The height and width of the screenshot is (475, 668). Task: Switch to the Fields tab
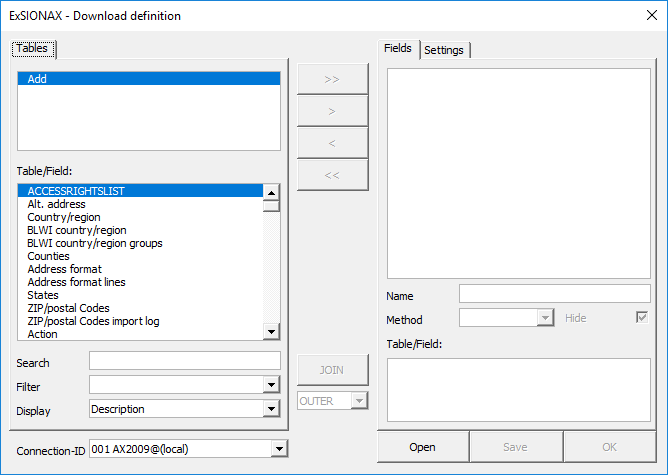pyautogui.click(x=398, y=49)
